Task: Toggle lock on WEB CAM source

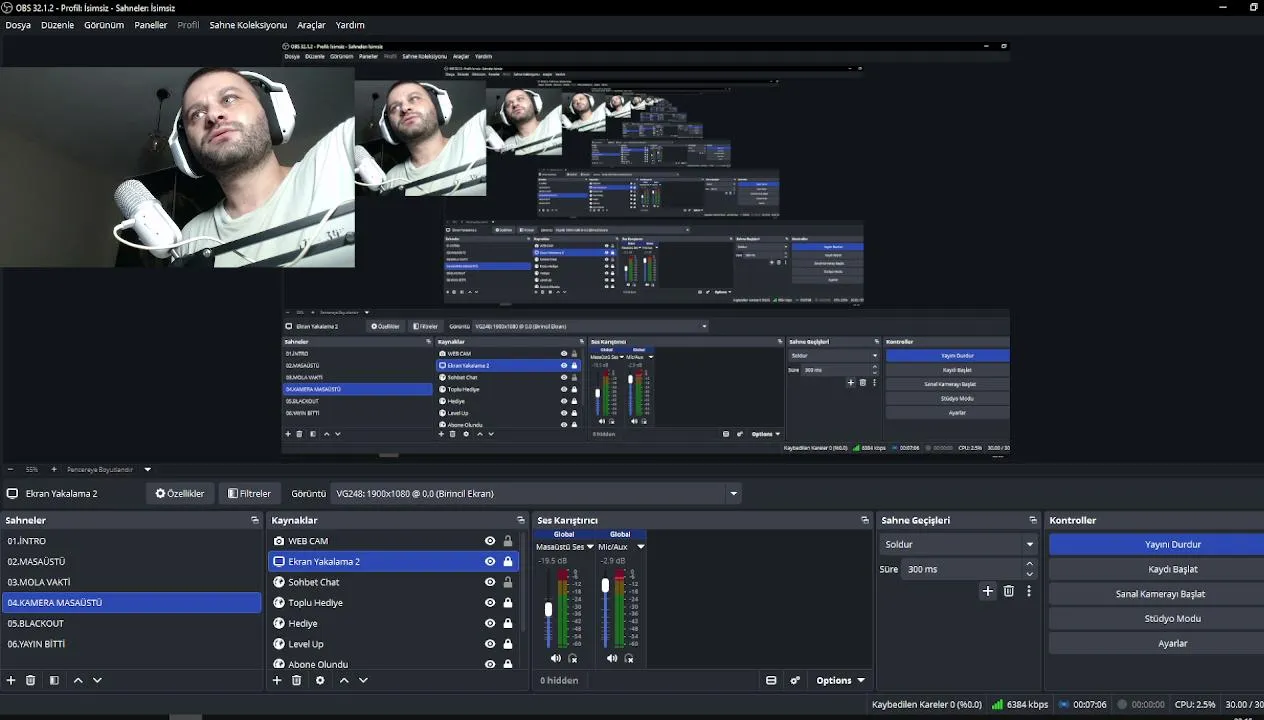Action: click(508, 541)
